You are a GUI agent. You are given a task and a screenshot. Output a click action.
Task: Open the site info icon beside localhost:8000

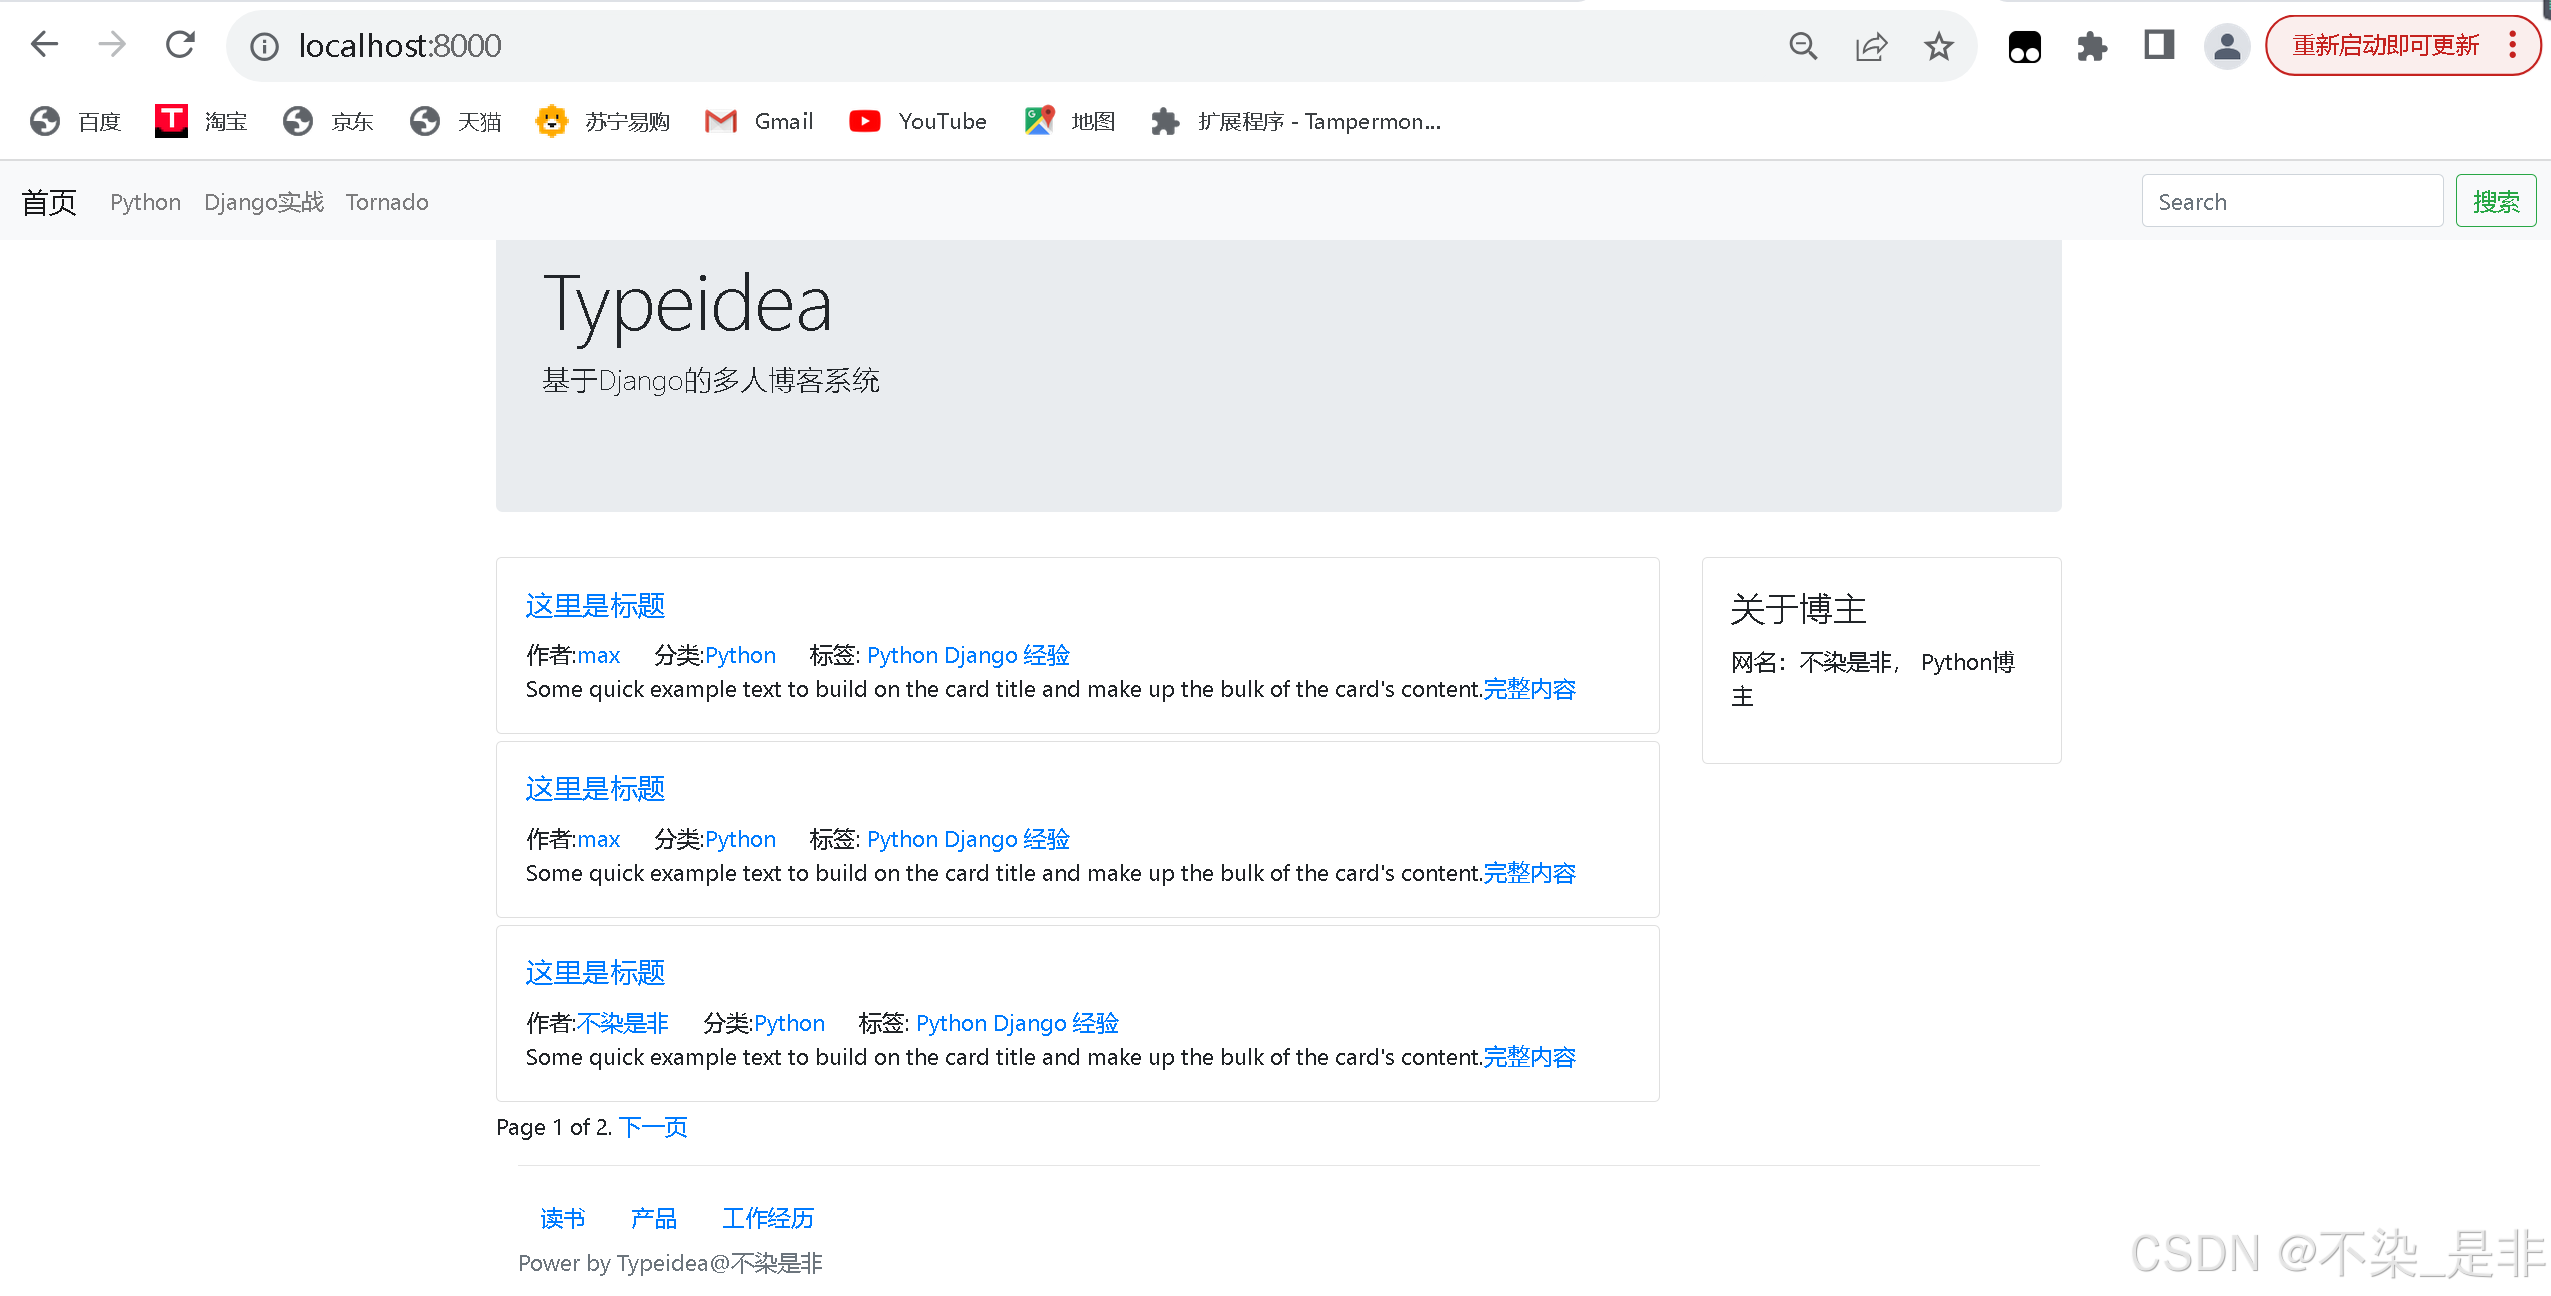[264, 46]
